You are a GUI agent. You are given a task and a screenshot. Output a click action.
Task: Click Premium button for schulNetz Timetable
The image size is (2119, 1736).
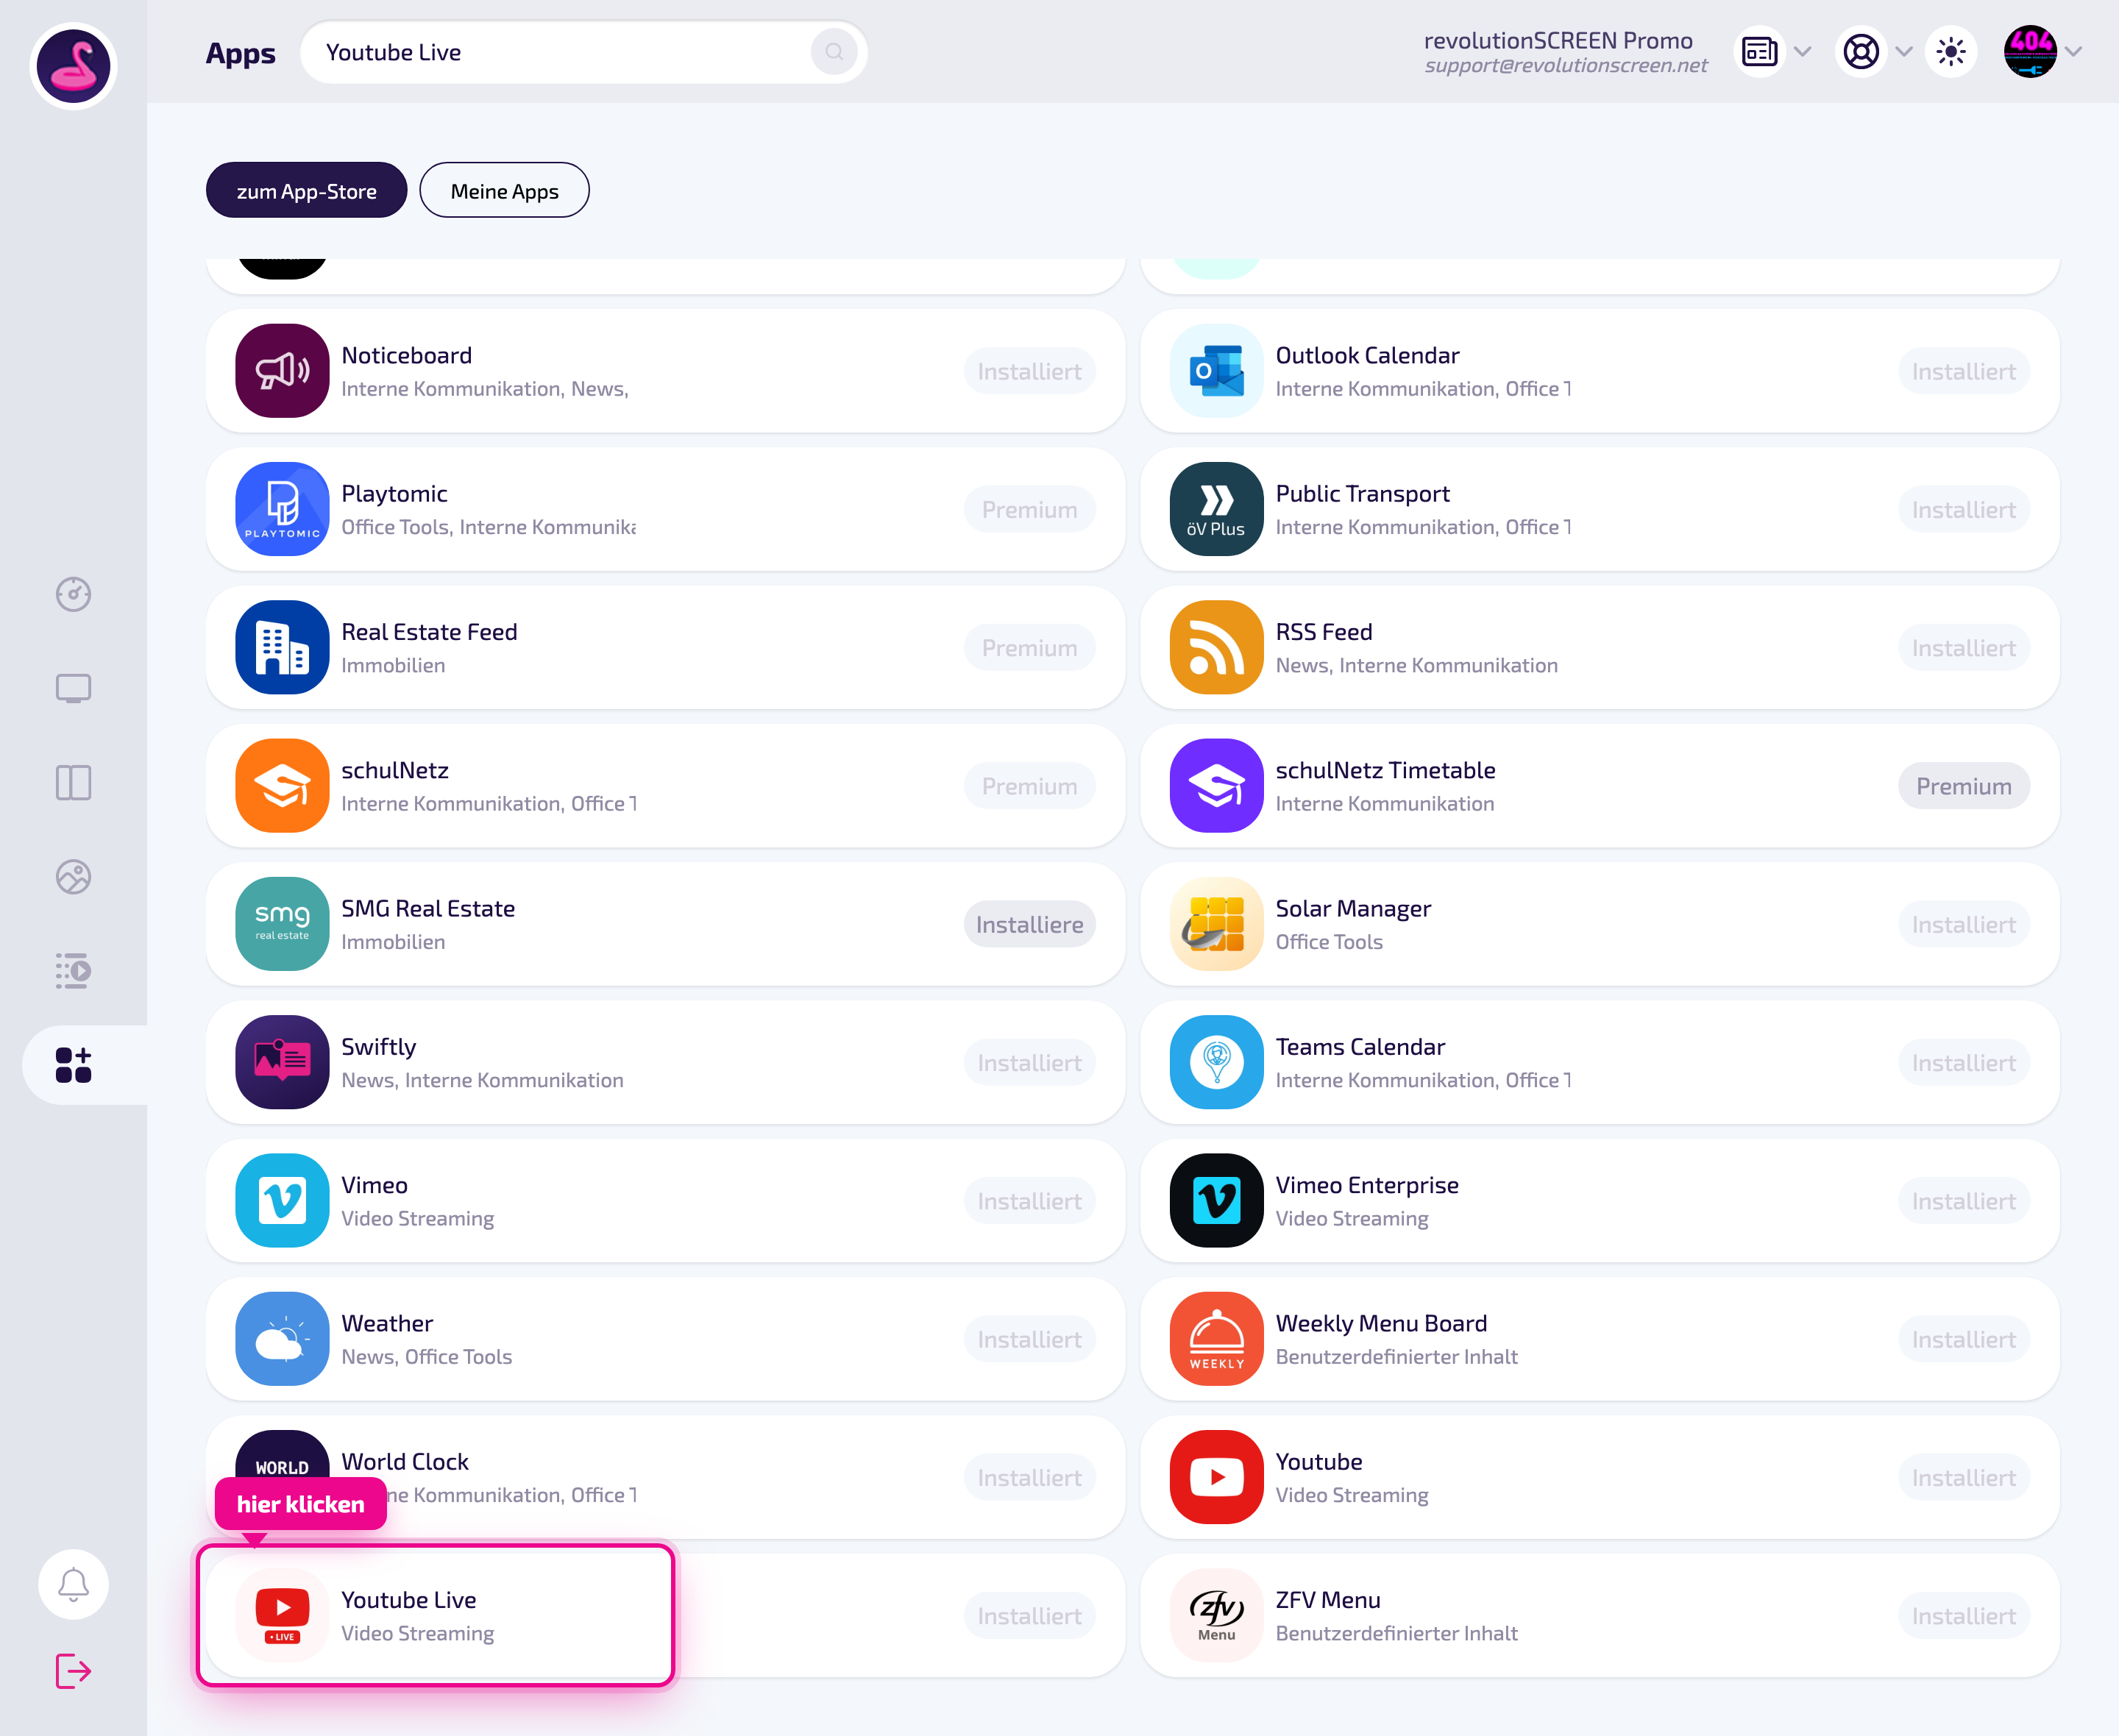pyautogui.click(x=1963, y=786)
